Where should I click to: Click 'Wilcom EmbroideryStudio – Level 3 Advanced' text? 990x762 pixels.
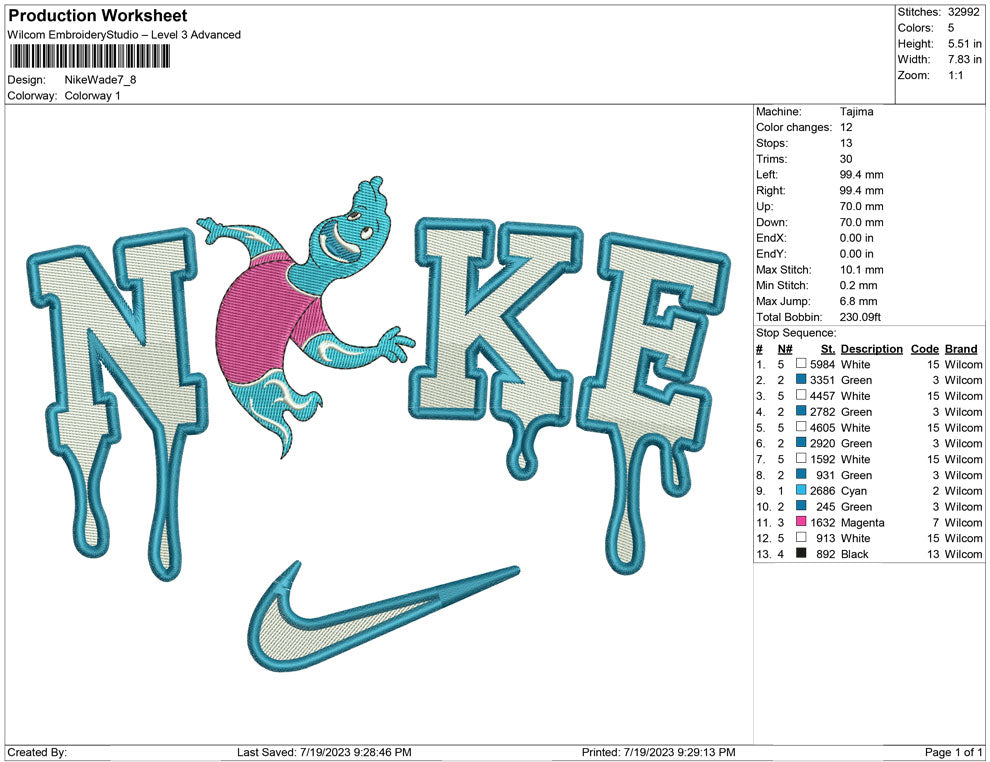coord(124,35)
